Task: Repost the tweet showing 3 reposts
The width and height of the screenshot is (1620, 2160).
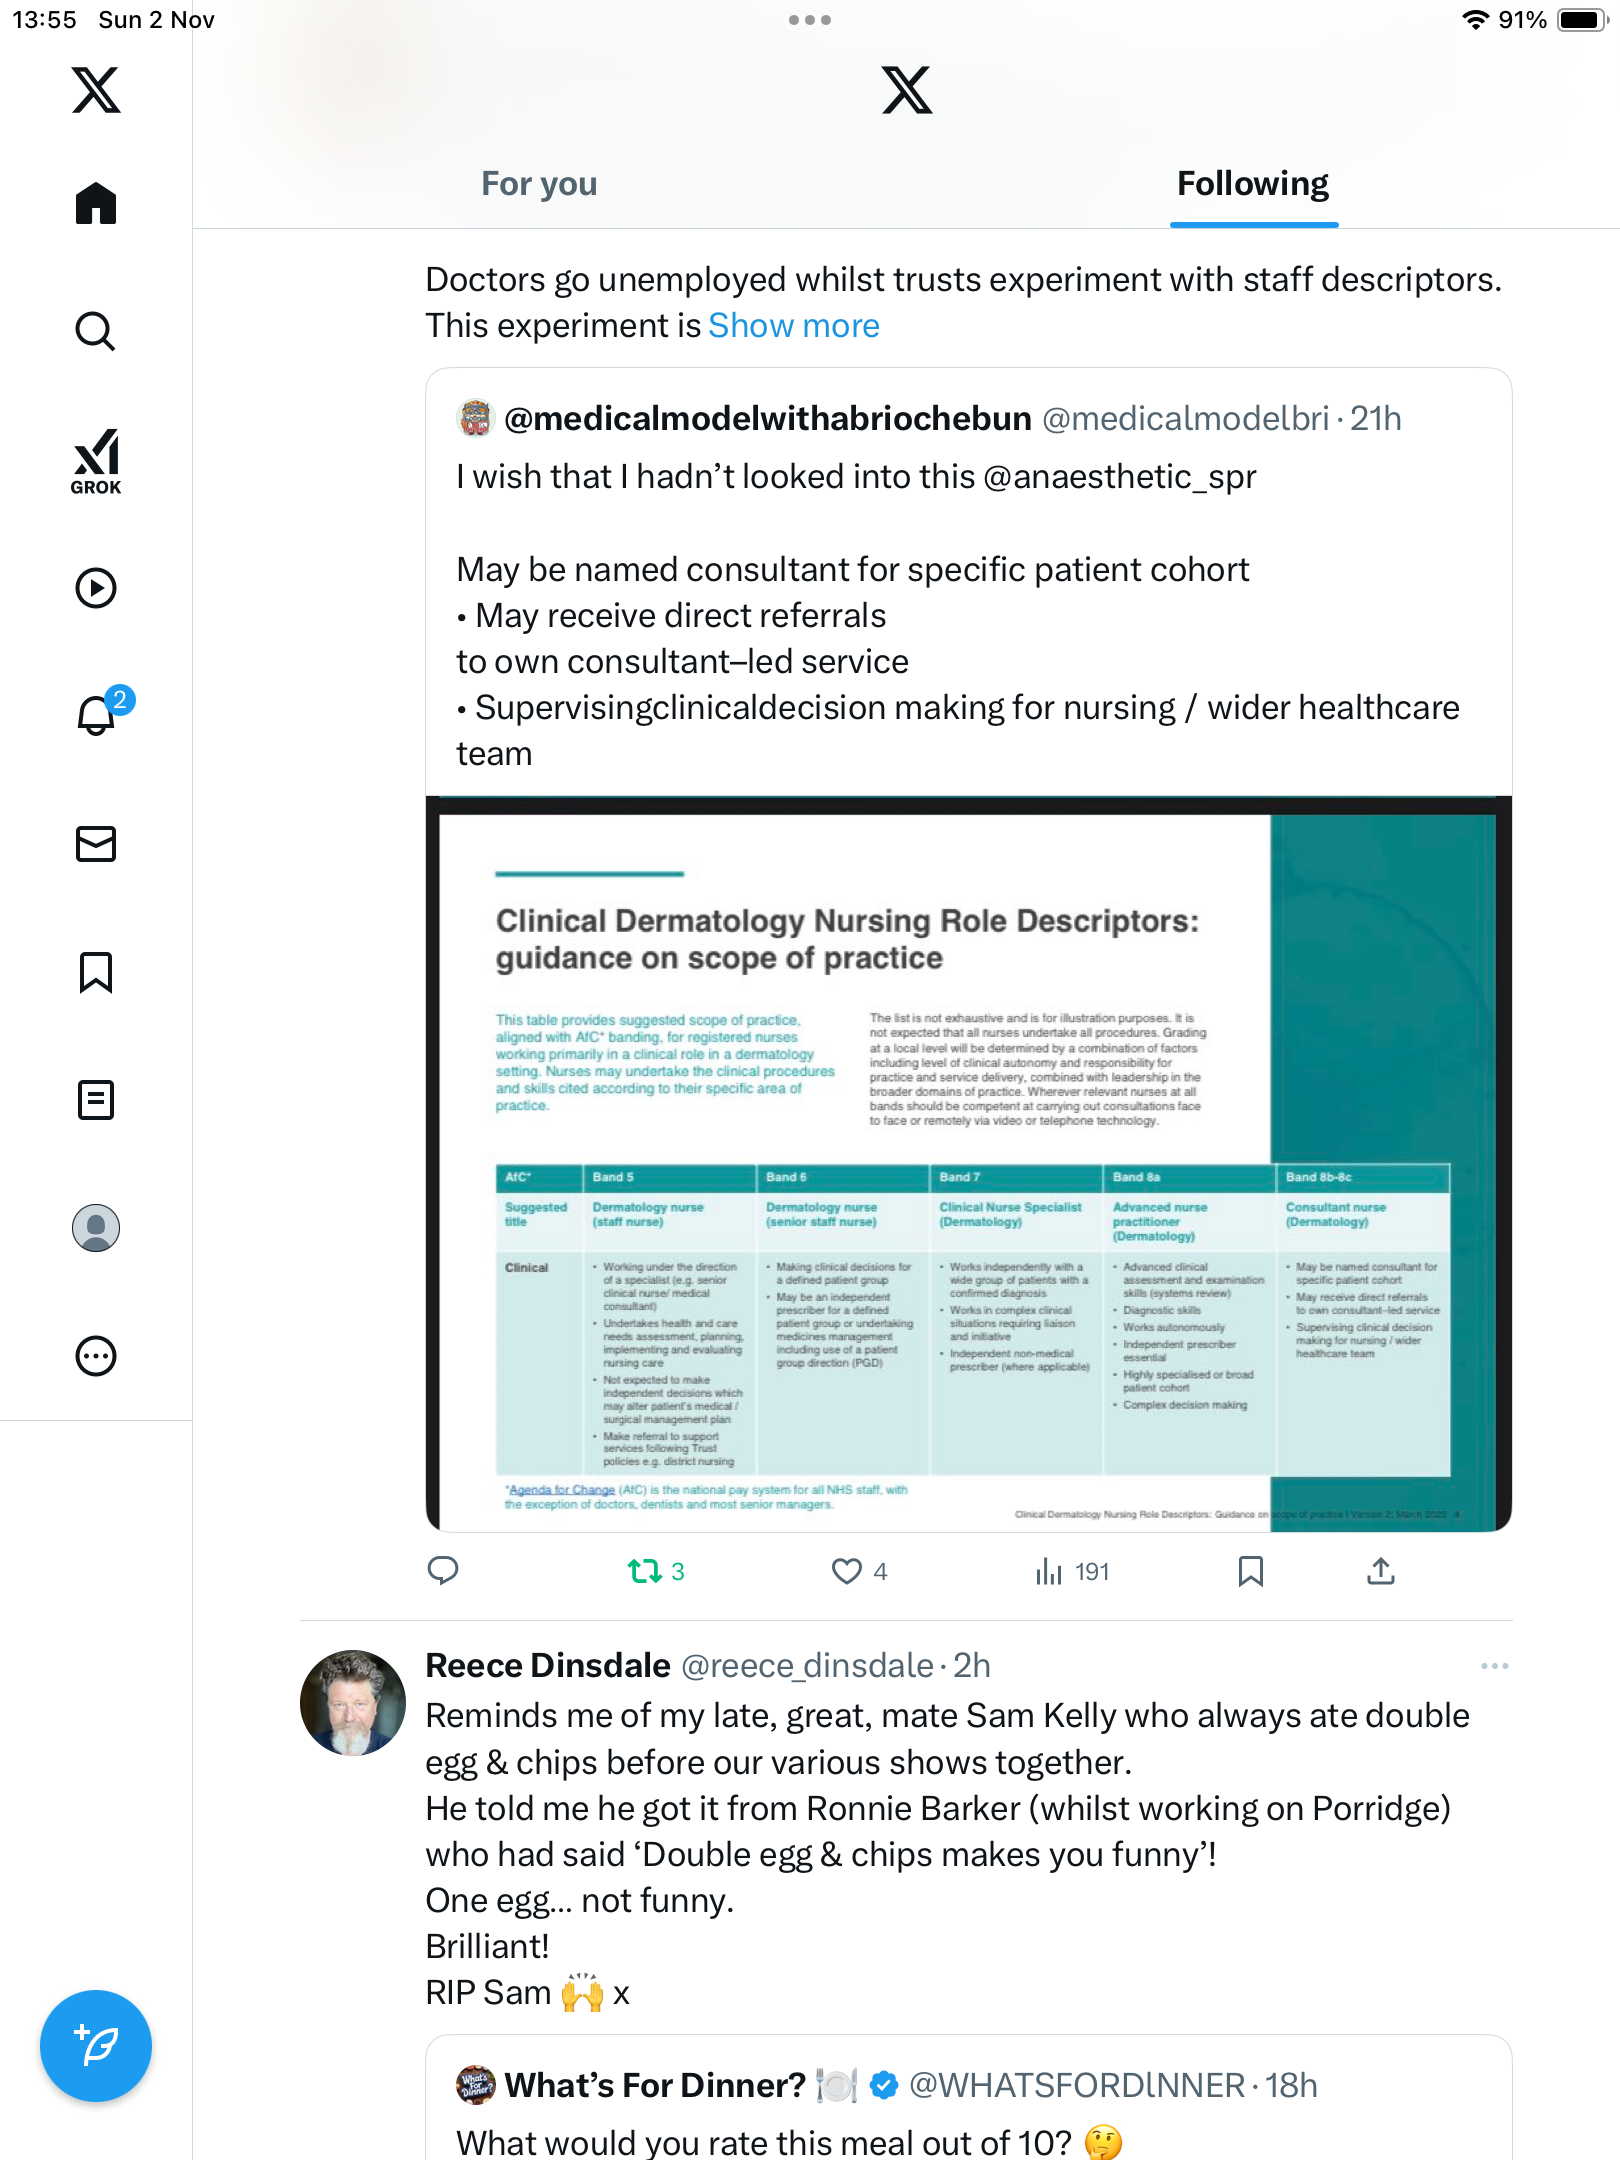Action: pyautogui.click(x=656, y=1572)
